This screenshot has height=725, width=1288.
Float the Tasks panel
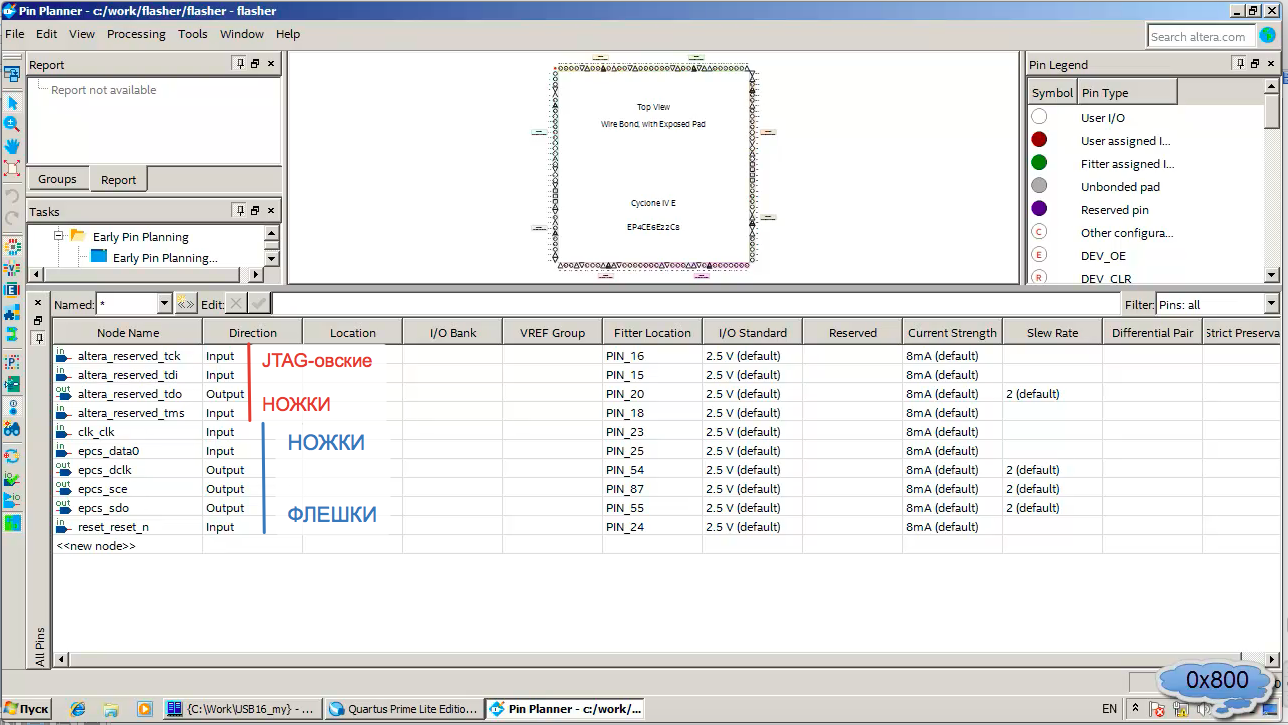click(255, 210)
